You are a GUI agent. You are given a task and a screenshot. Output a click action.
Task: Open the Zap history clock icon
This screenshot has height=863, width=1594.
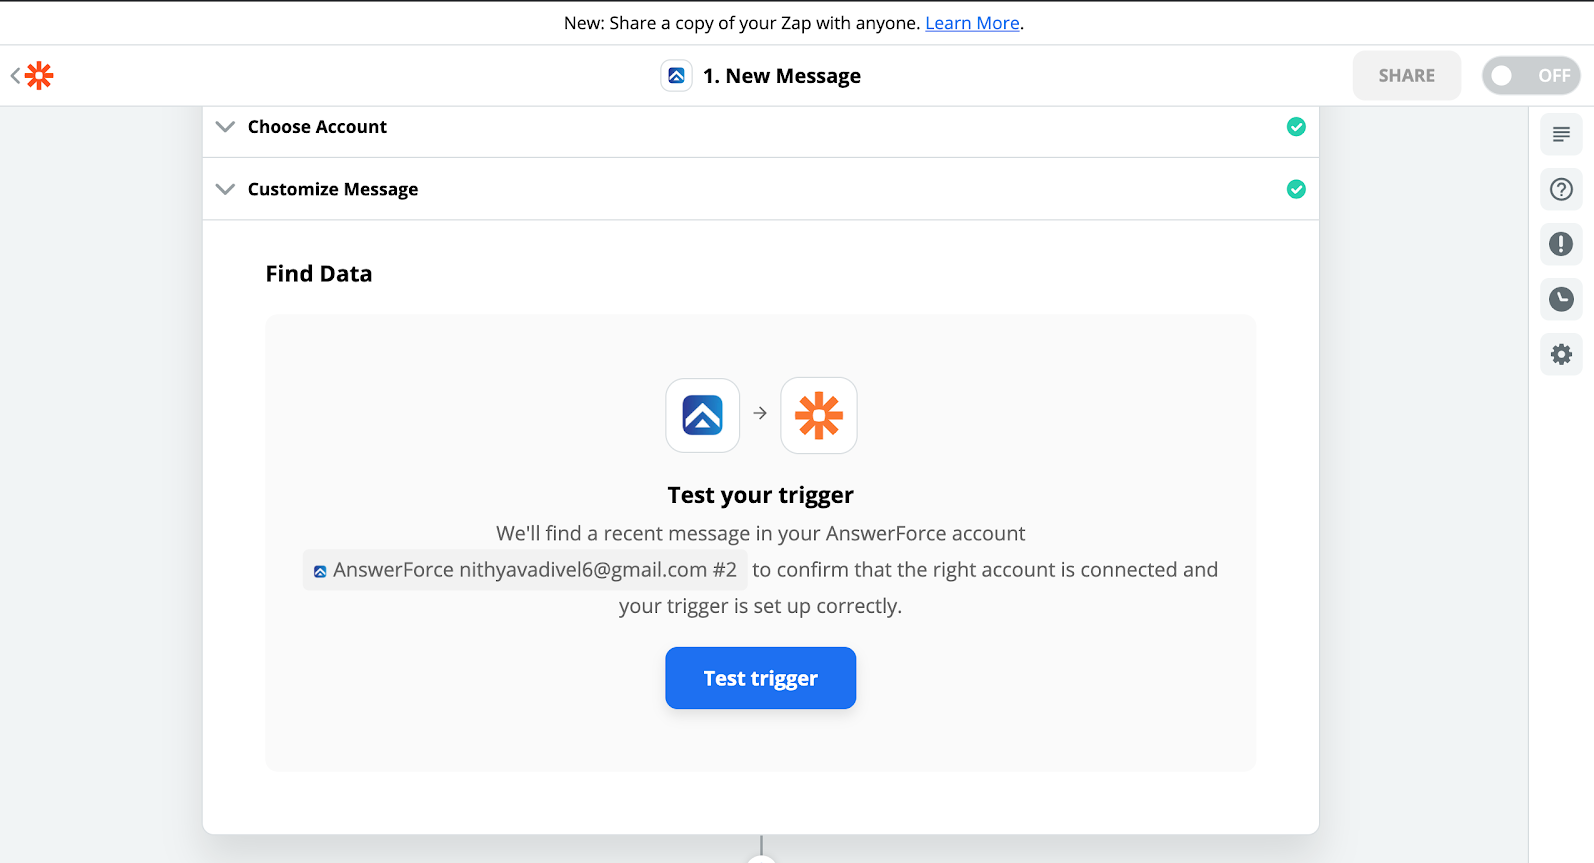point(1561,299)
